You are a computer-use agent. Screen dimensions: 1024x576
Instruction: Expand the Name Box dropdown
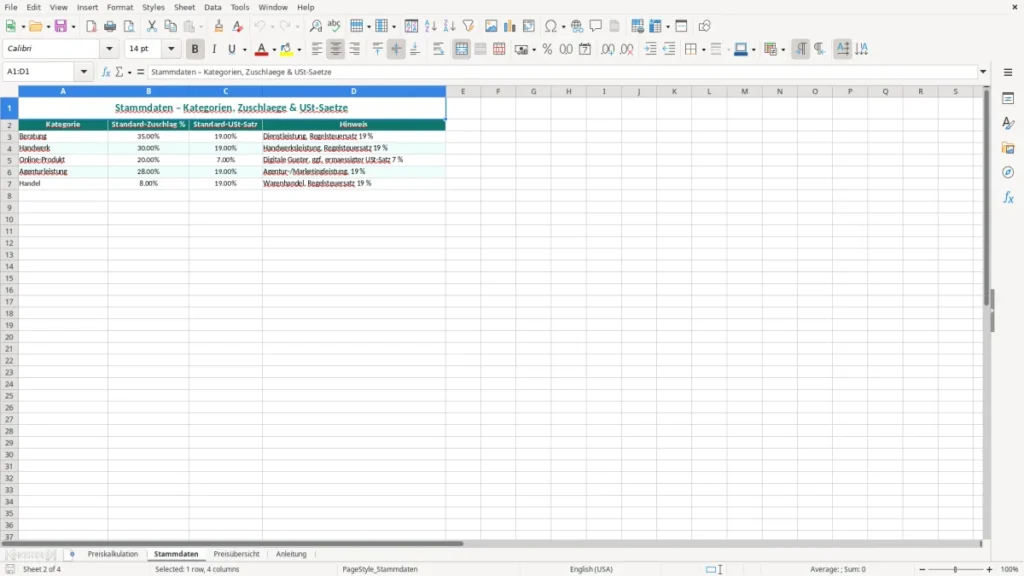pyautogui.click(x=84, y=72)
